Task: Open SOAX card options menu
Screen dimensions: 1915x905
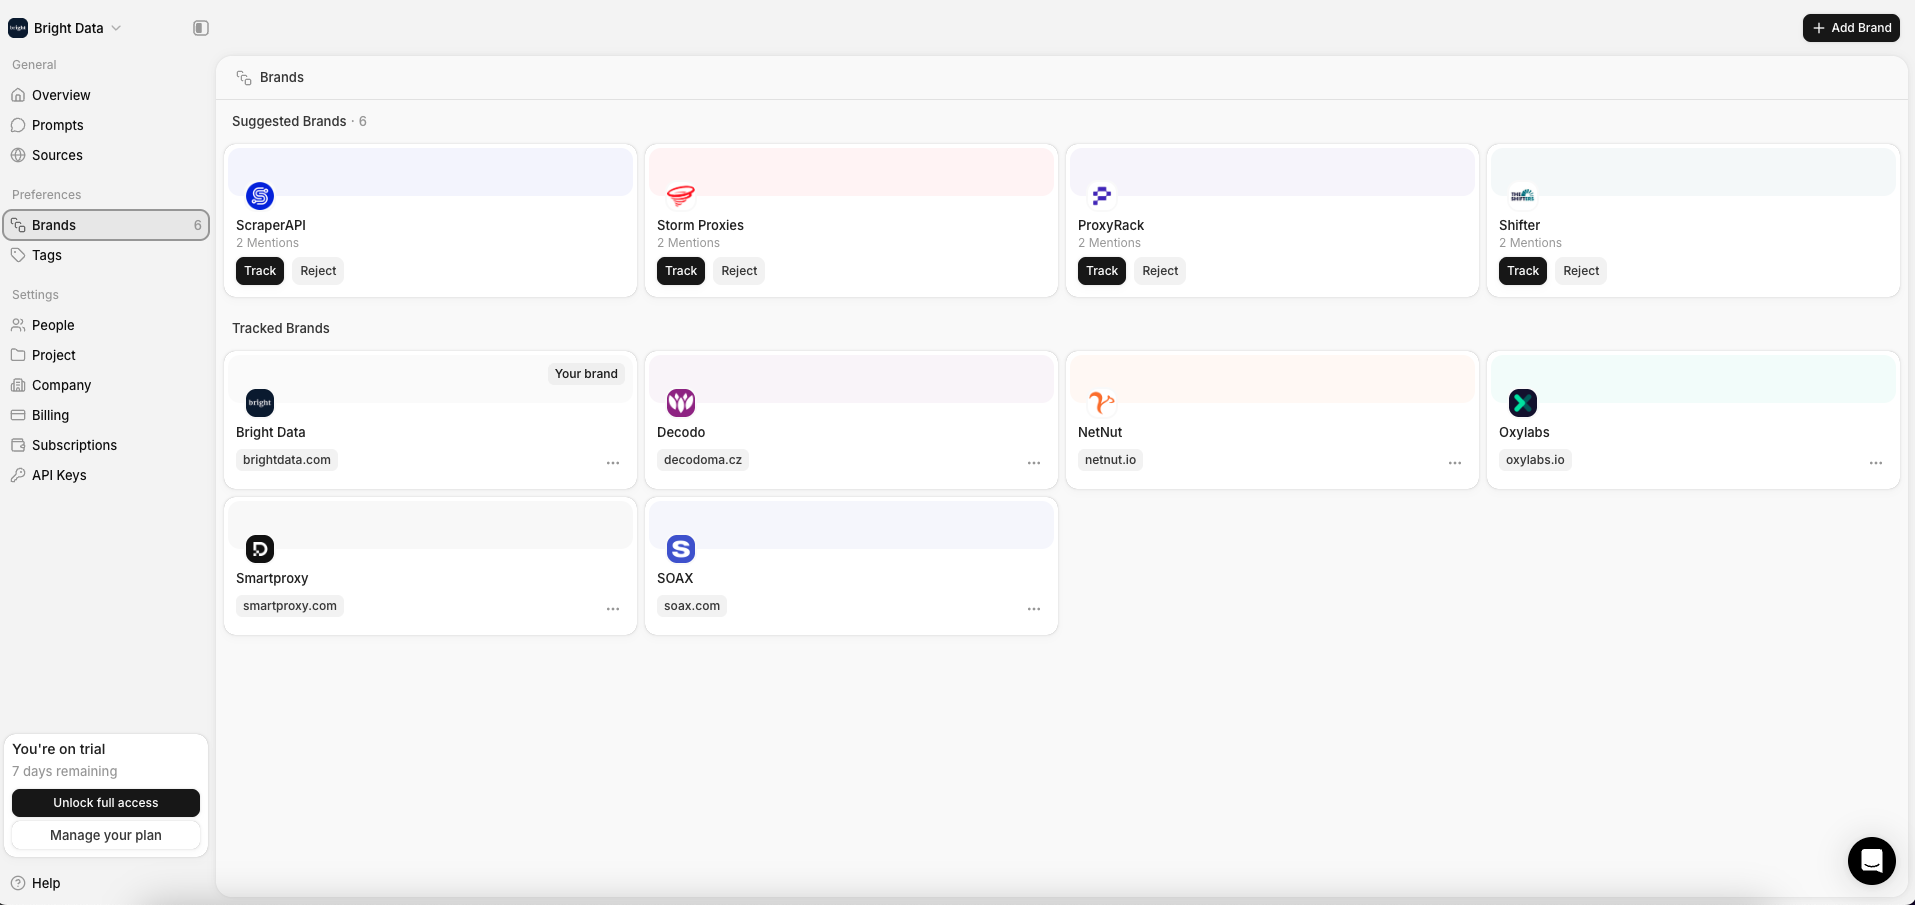Action: pyautogui.click(x=1034, y=609)
